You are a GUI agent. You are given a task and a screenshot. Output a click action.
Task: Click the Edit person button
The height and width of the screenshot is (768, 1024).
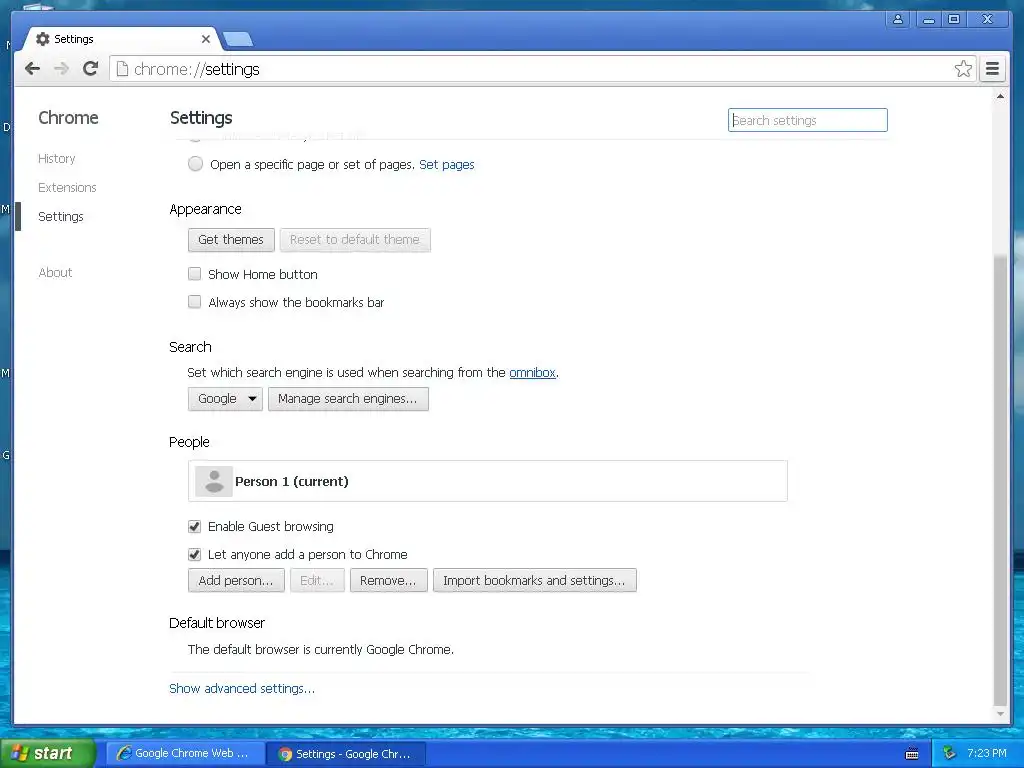317,581
